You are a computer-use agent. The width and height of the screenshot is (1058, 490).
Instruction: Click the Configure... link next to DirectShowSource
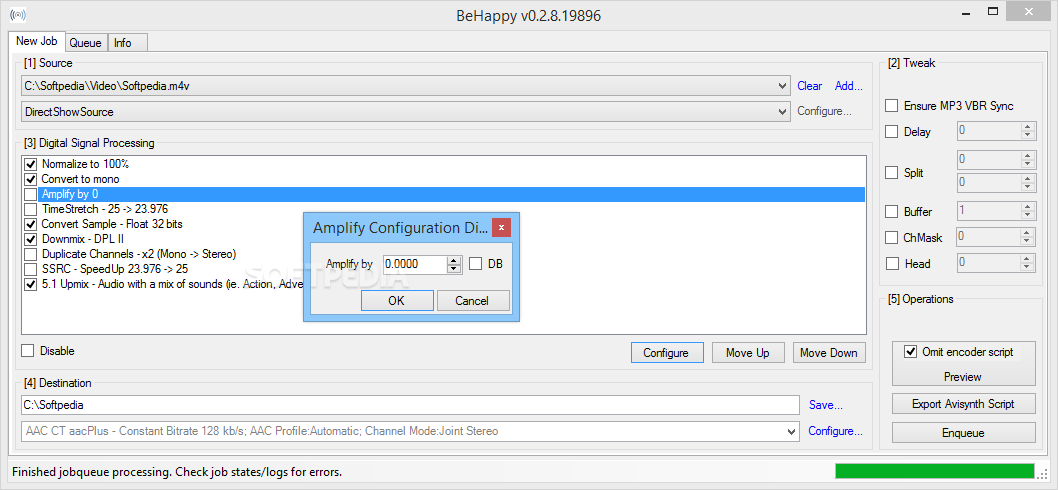point(824,111)
